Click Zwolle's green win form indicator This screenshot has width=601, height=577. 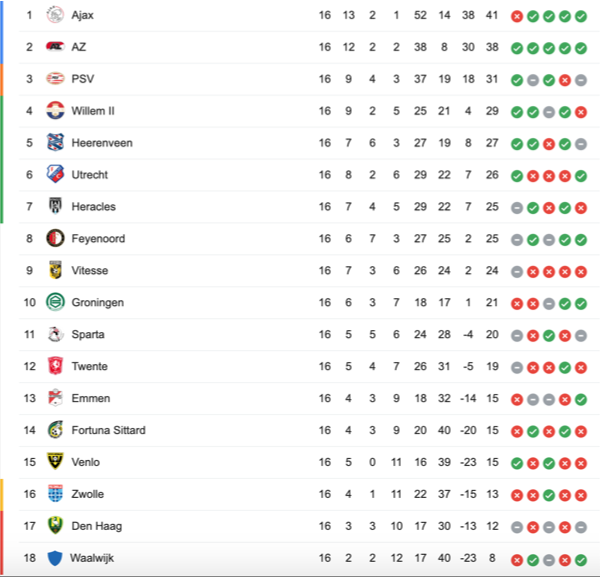549,495
